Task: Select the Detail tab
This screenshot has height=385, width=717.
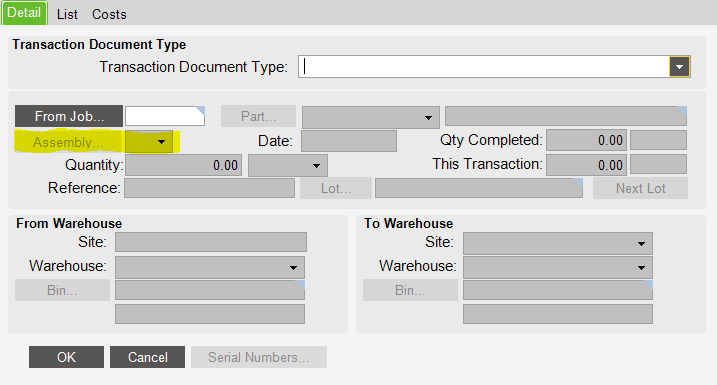Action: pyautogui.click(x=24, y=13)
